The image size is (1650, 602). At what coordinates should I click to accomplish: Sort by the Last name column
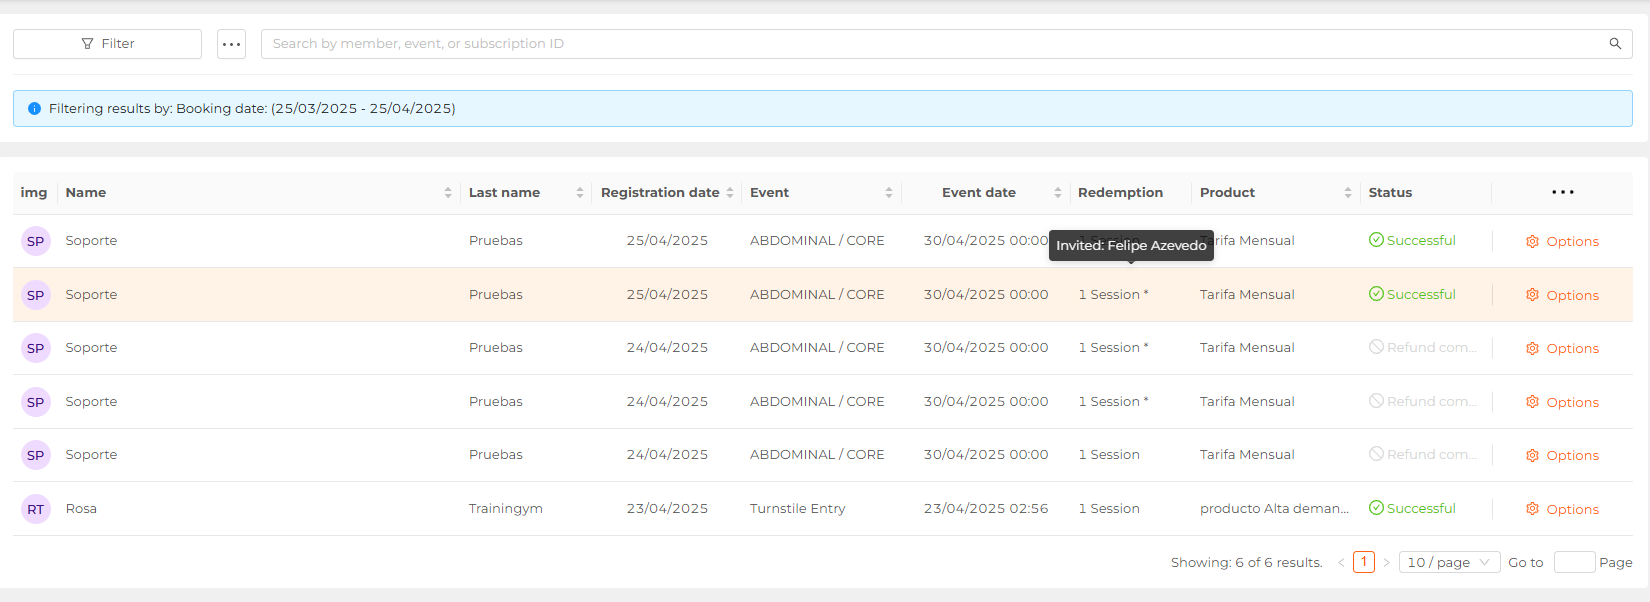580,193
